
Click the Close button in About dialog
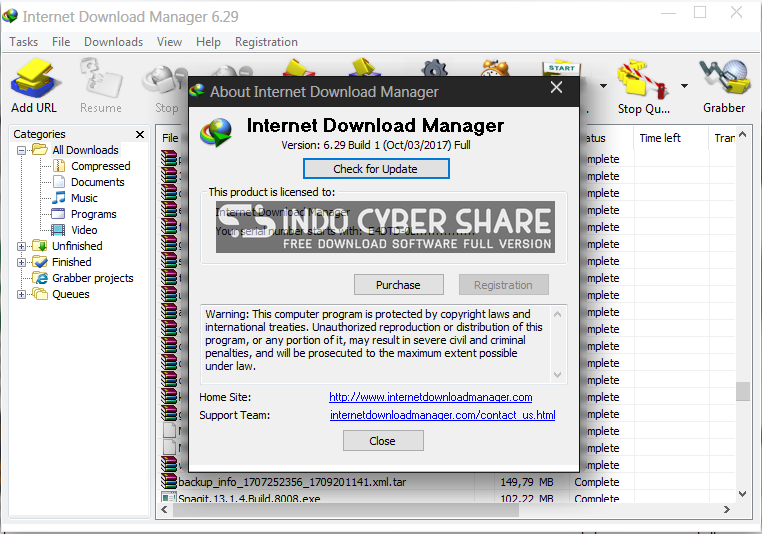(x=383, y=441)
